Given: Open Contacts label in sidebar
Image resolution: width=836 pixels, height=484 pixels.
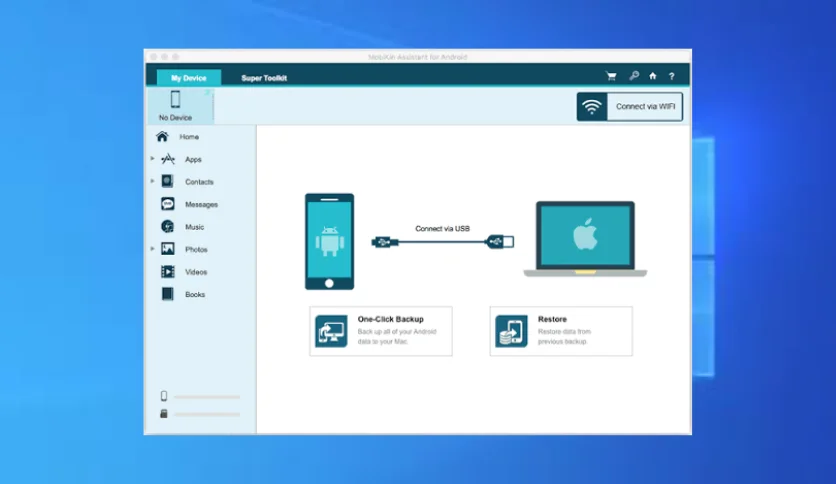Looking at the screenshot, I should click(x=199, y=182).
